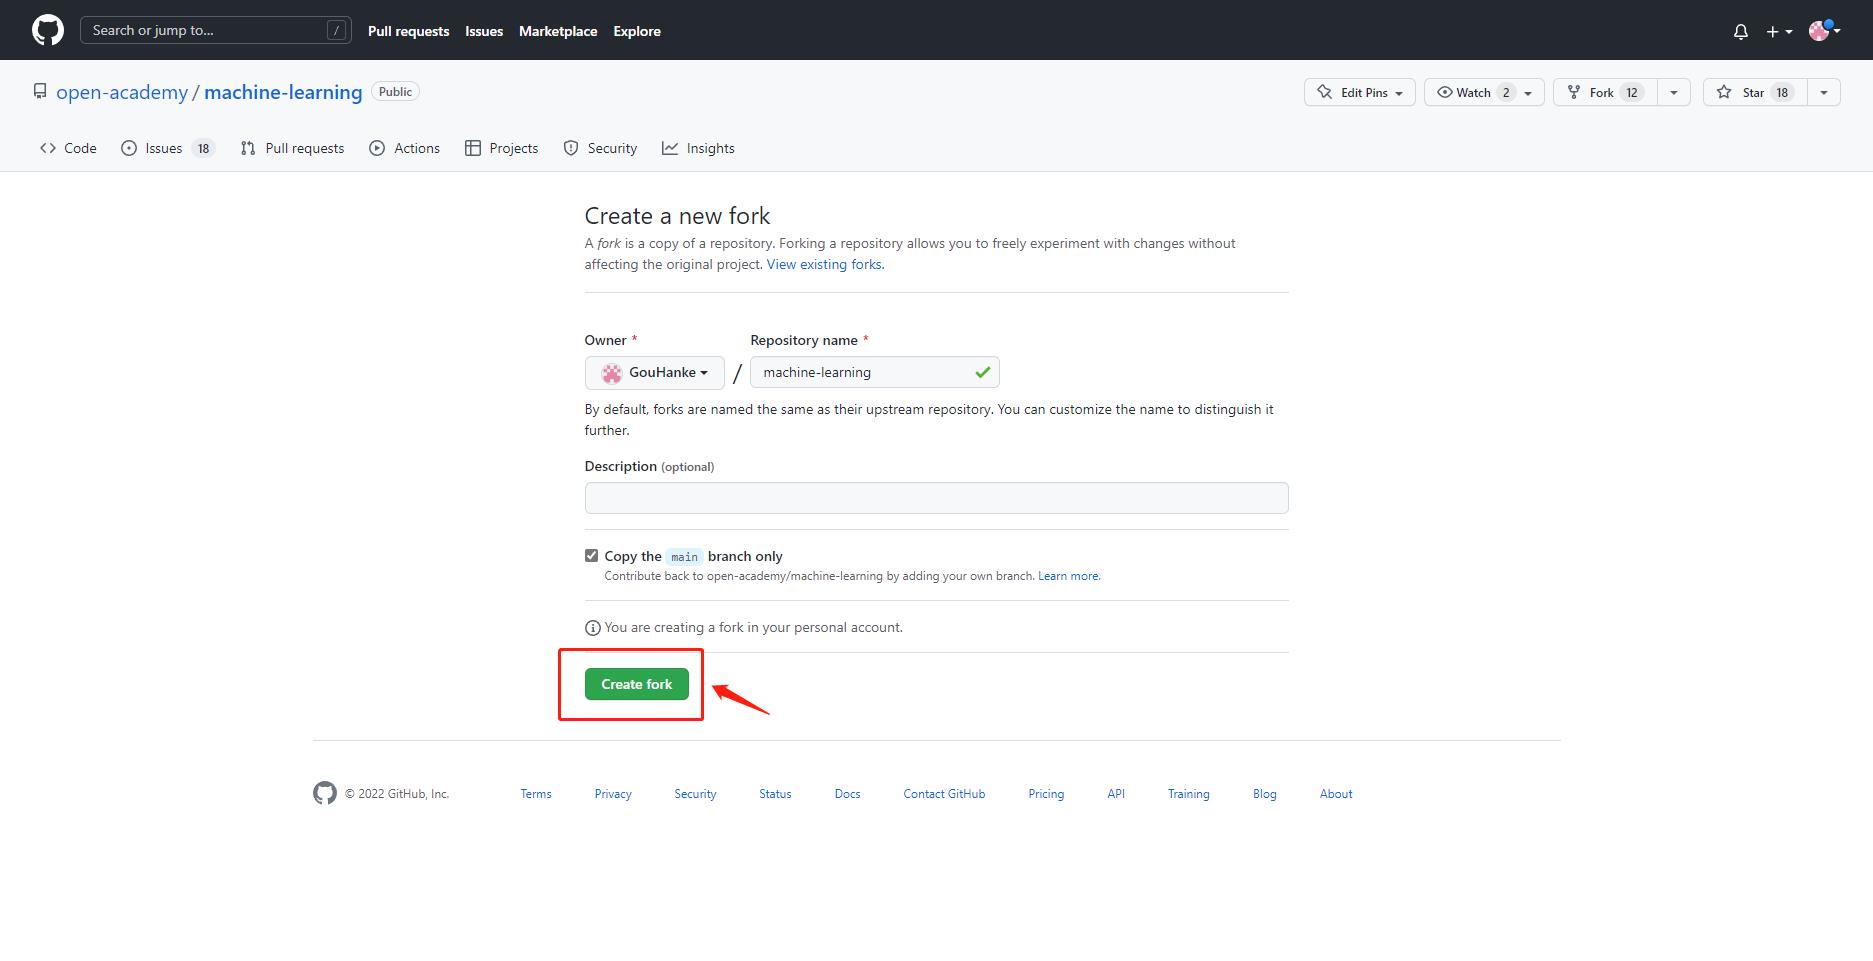Viewport: 1873px width, 961px height.
Task: Click View existing forks link
Action: 825,265
